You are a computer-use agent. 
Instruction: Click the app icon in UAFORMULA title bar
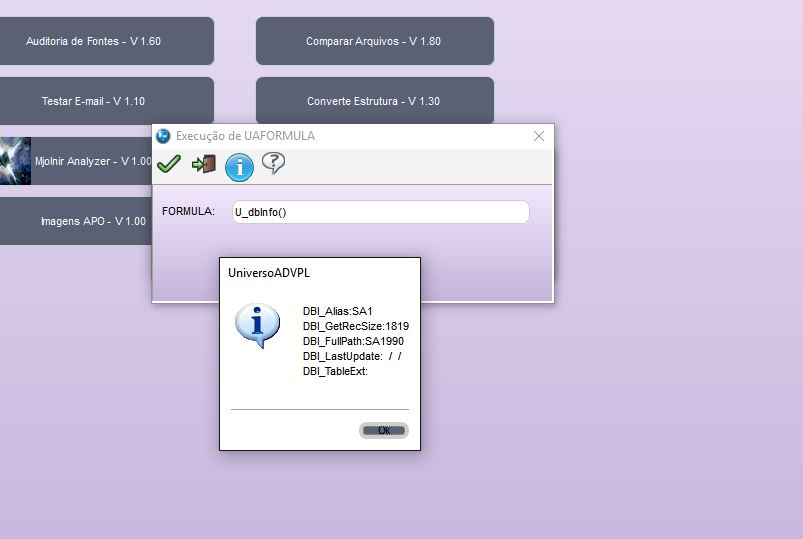point(163,136)
